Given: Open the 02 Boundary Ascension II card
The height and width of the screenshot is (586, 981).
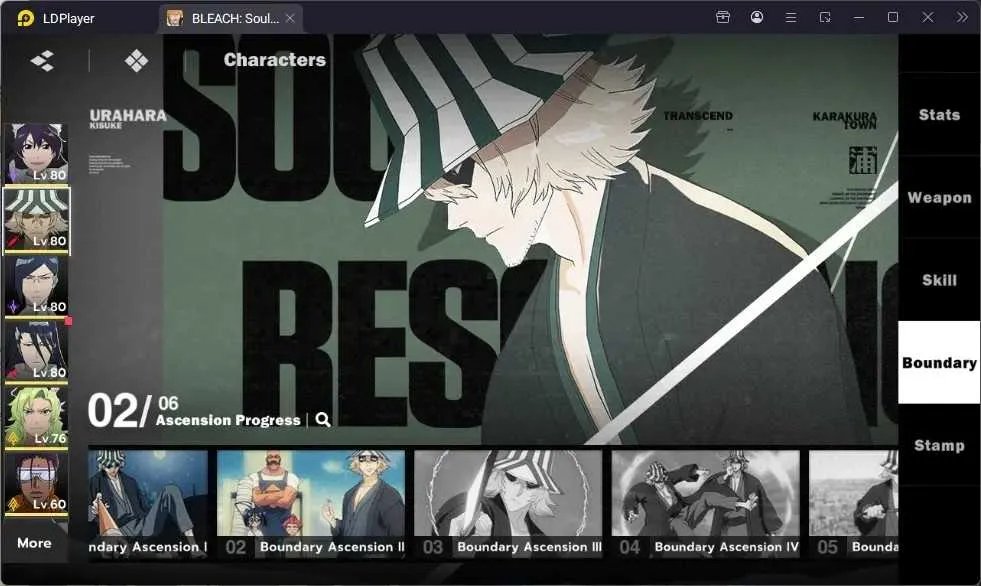Looking at the screenshot, I should point(311,503).
